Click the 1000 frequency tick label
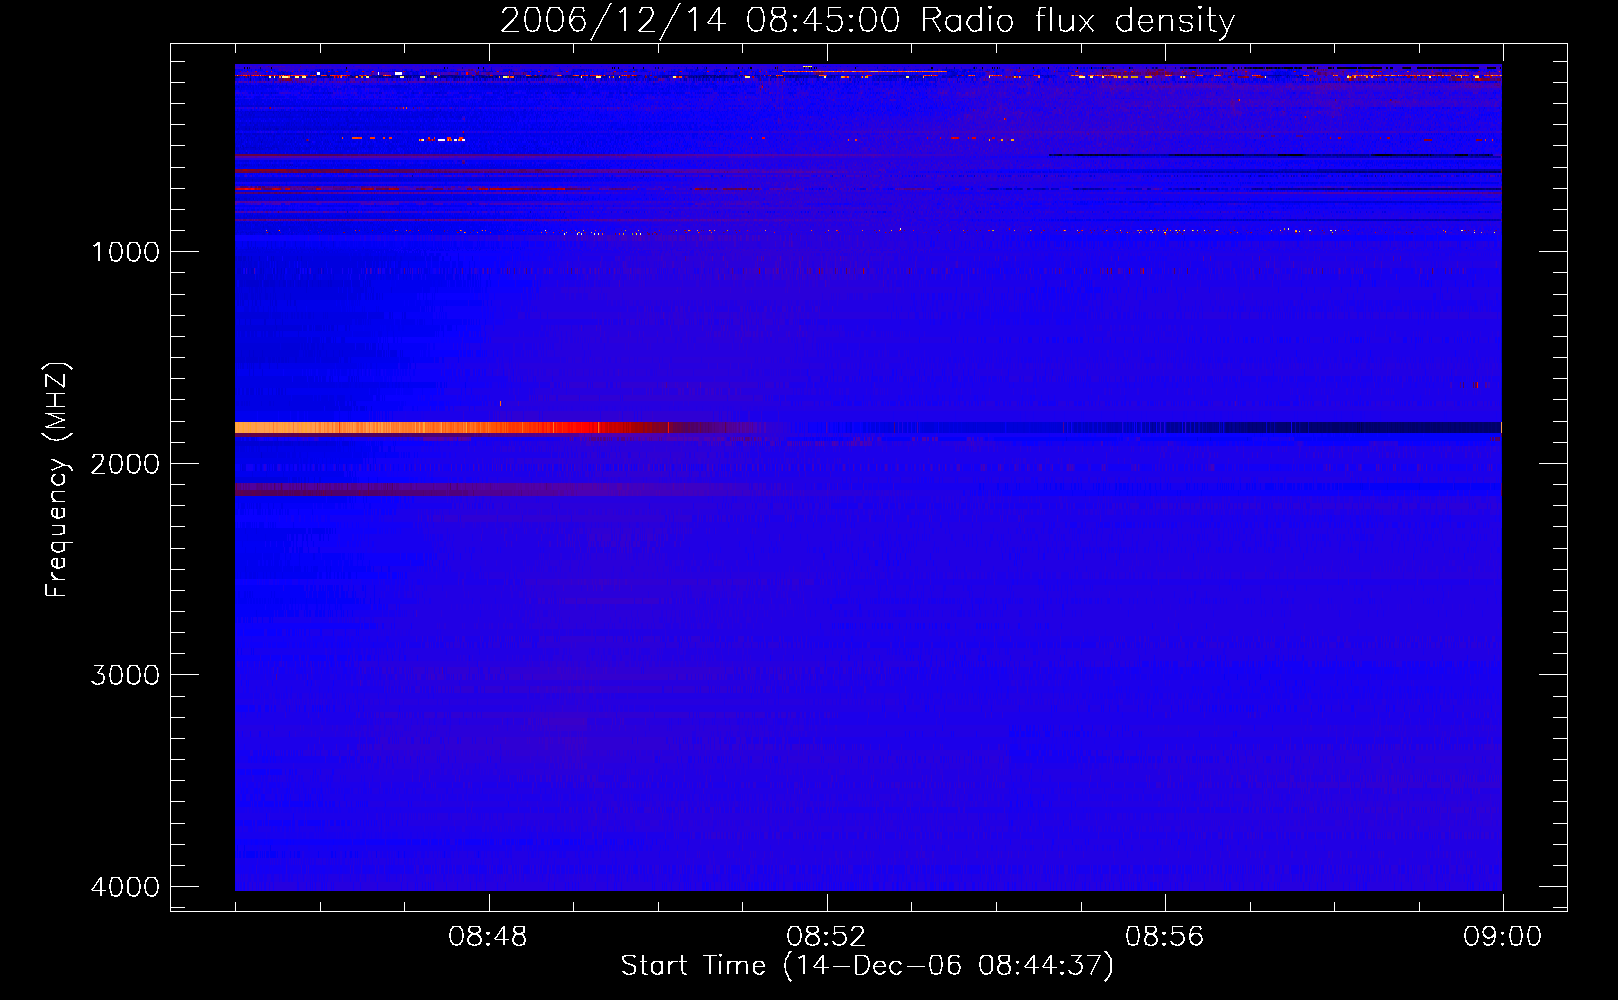This screenshot has width=1618, height=1000. (x=125, y=252)
